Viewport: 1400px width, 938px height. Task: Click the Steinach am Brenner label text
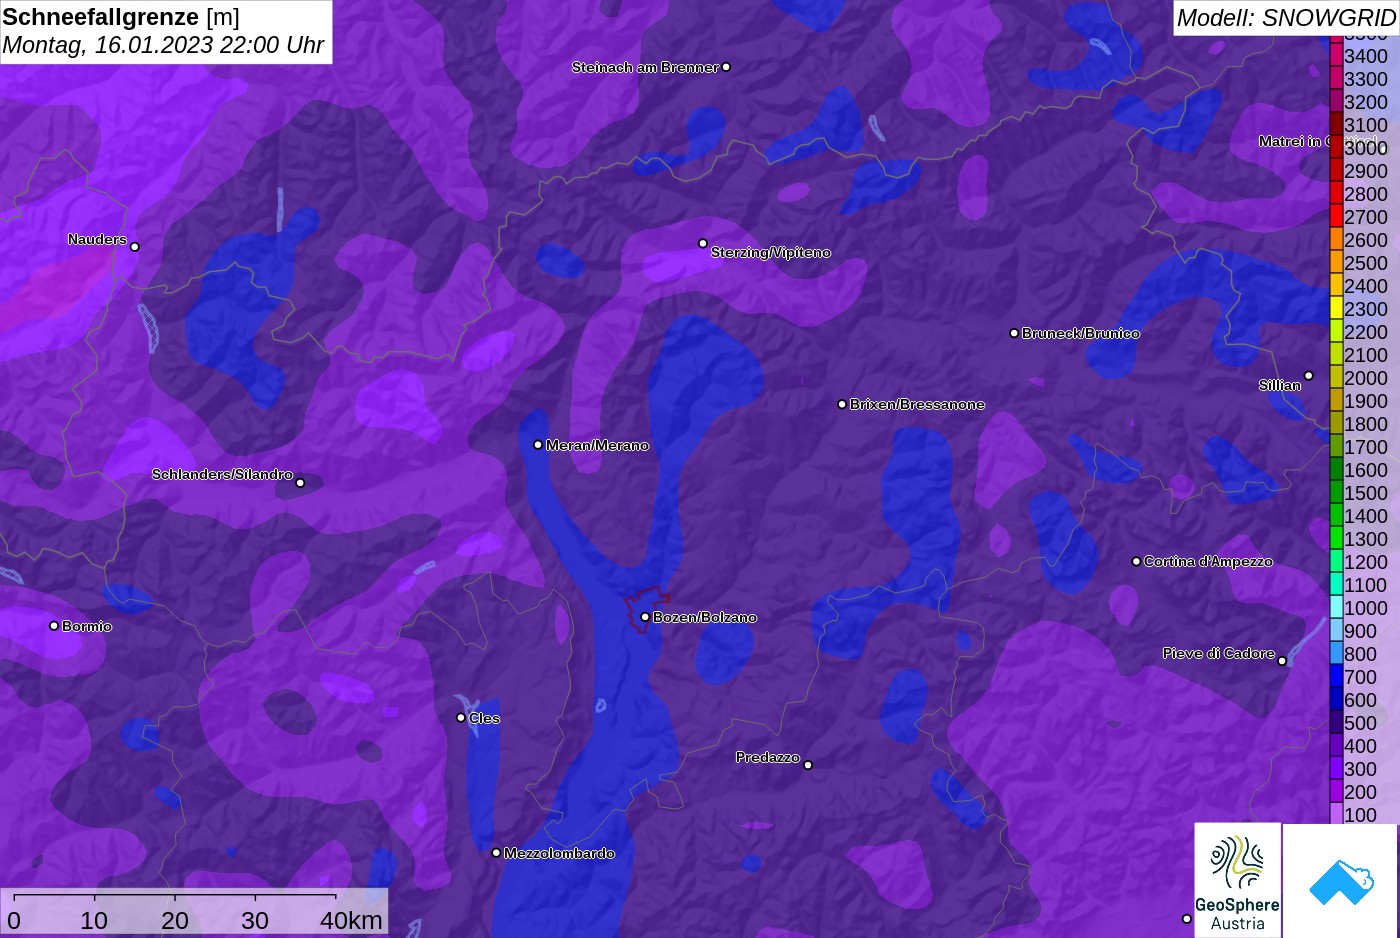645,67
